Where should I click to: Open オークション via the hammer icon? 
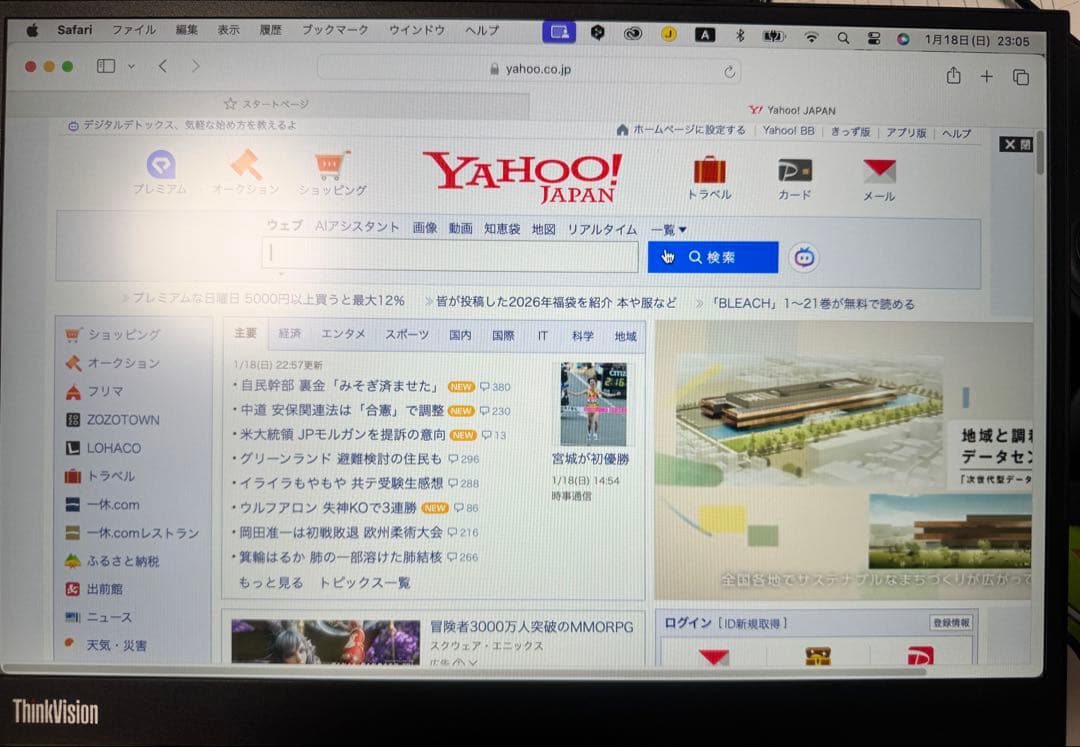click(243, 165)
